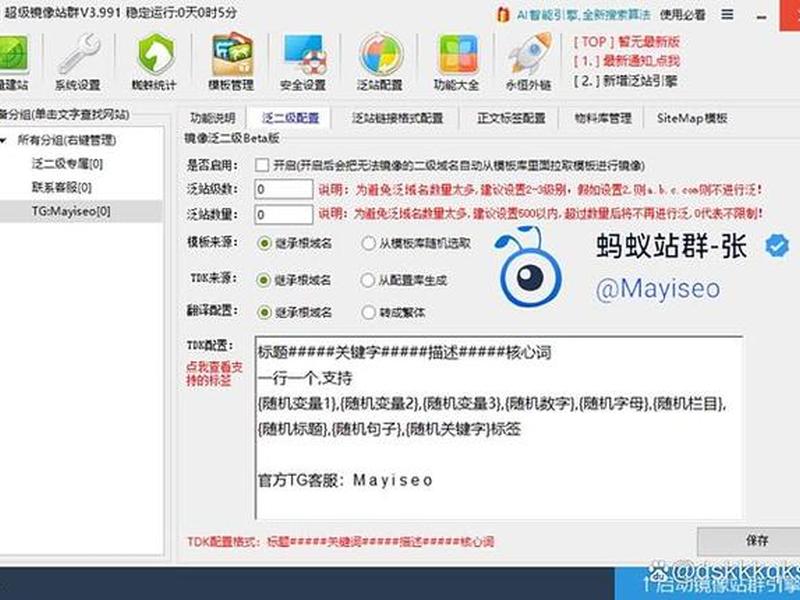Screen dimensions: 800x600
Task: Select 所有分组(右键管理) tree node
Action: [x=67, y=140]
